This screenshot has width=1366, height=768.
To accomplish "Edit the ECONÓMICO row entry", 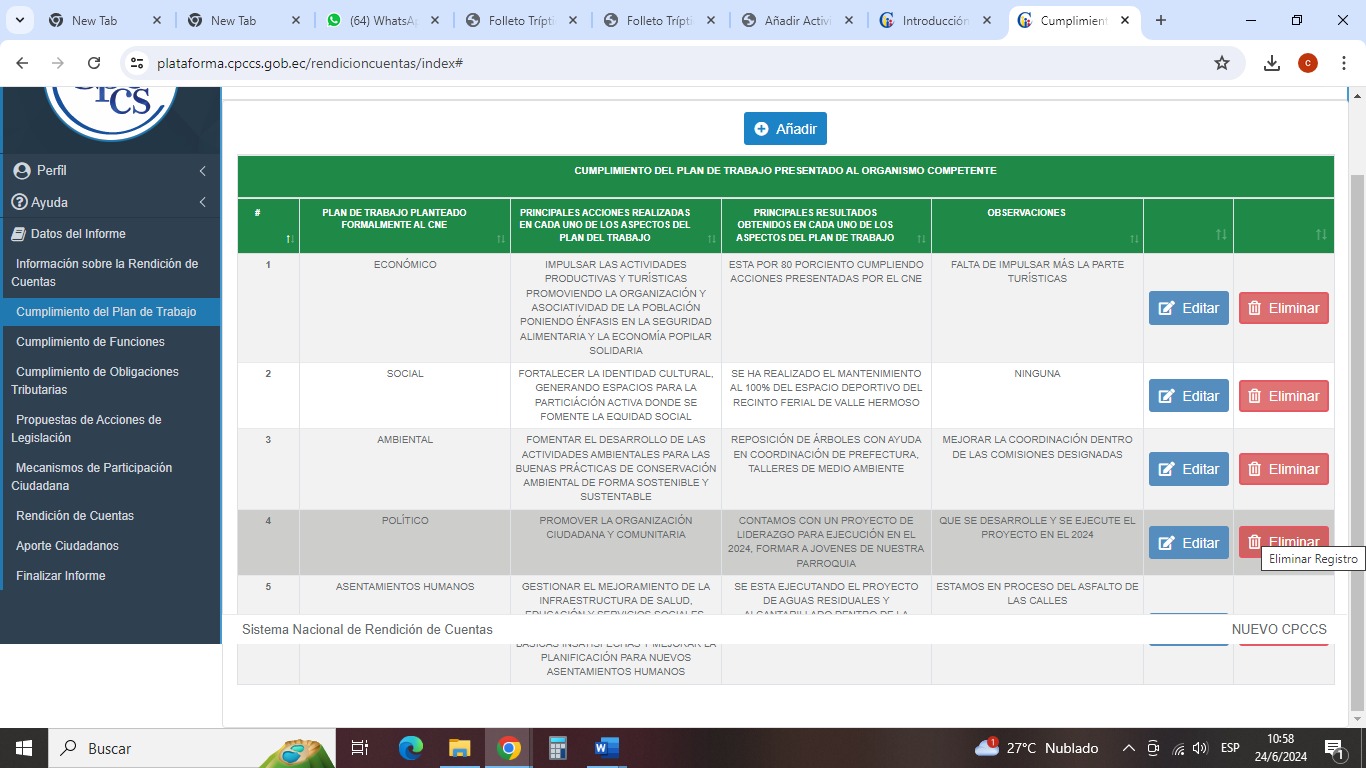I will (1188, 308).
